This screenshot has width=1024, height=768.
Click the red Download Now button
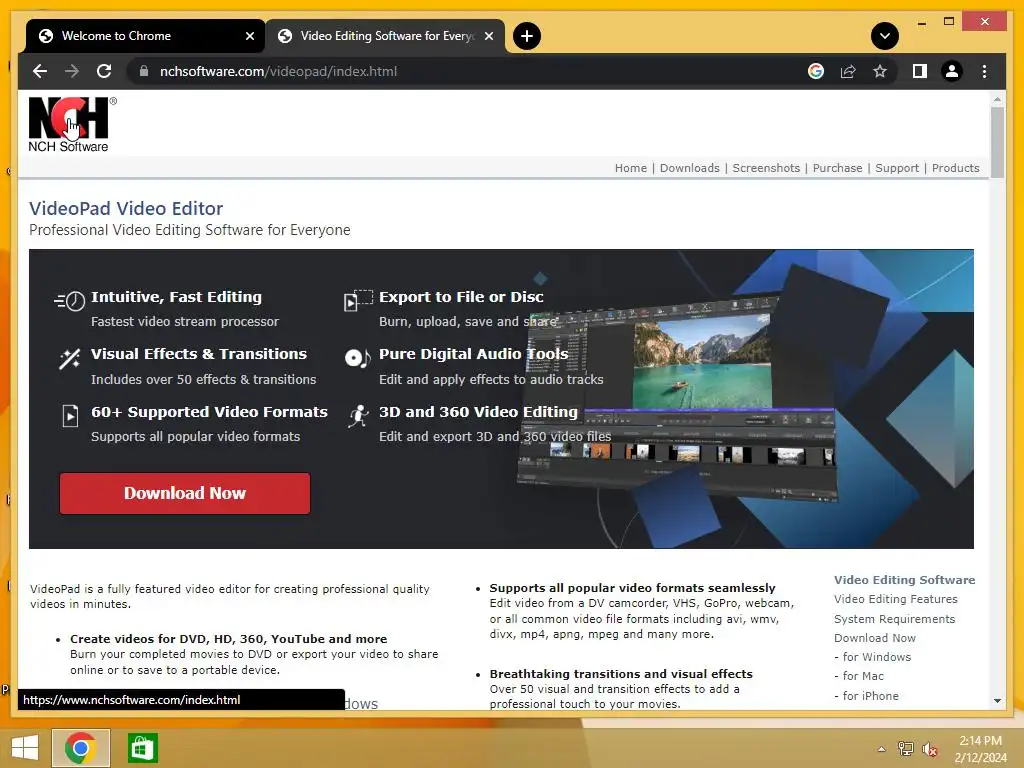[x=185, y=493]
